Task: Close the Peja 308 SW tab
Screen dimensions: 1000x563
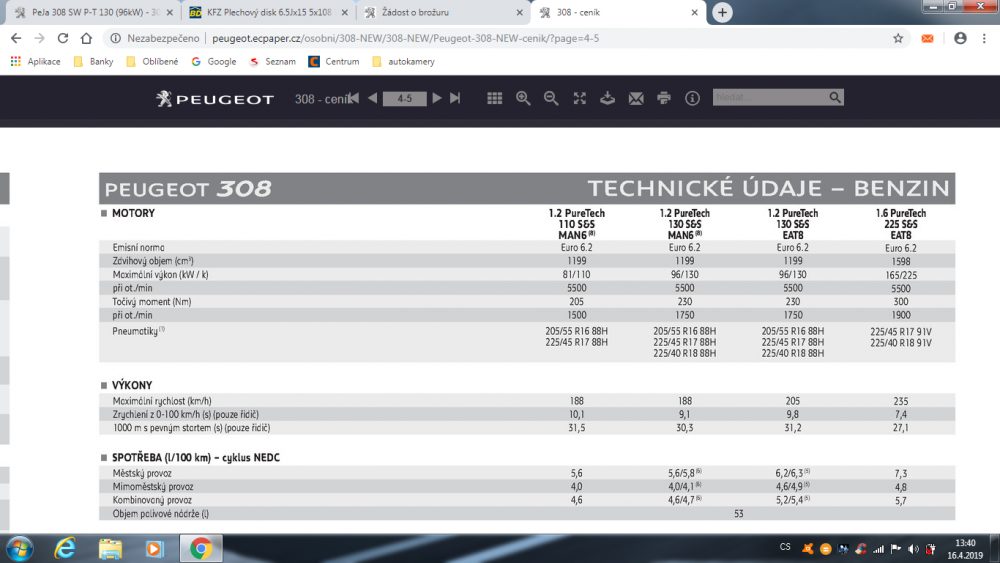Action: click(x=170, y=12)
